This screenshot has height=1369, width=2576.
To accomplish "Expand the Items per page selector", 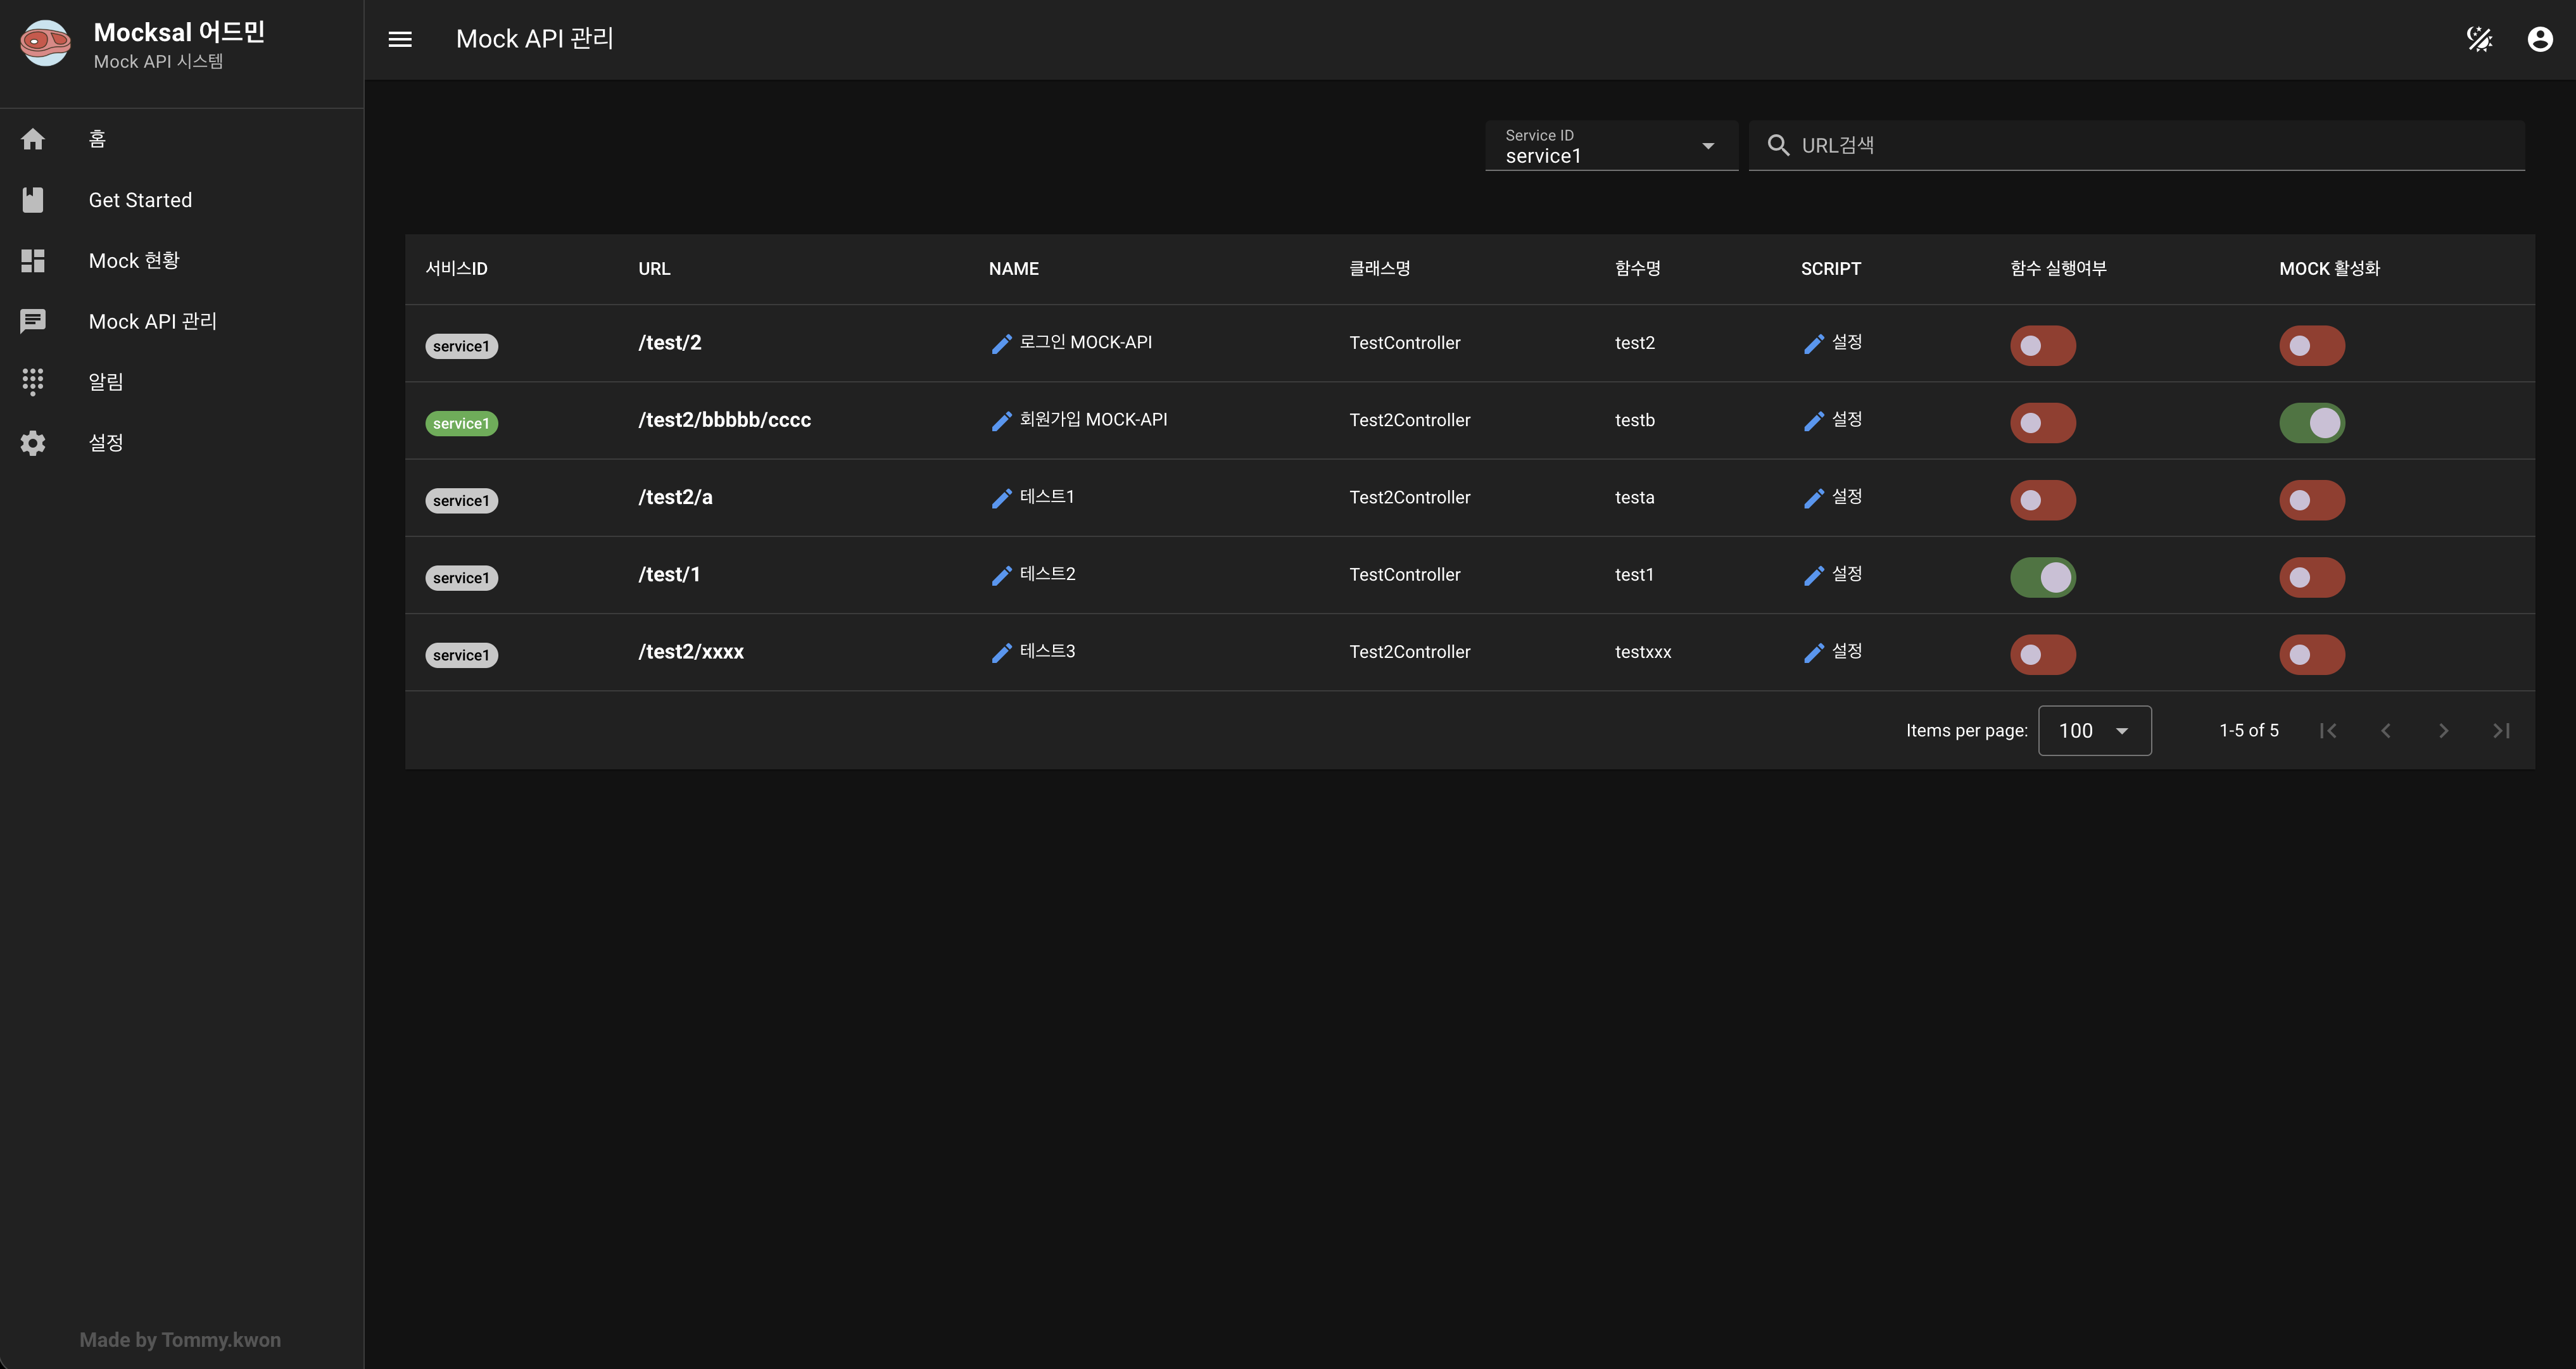I will pos(2094,731).
